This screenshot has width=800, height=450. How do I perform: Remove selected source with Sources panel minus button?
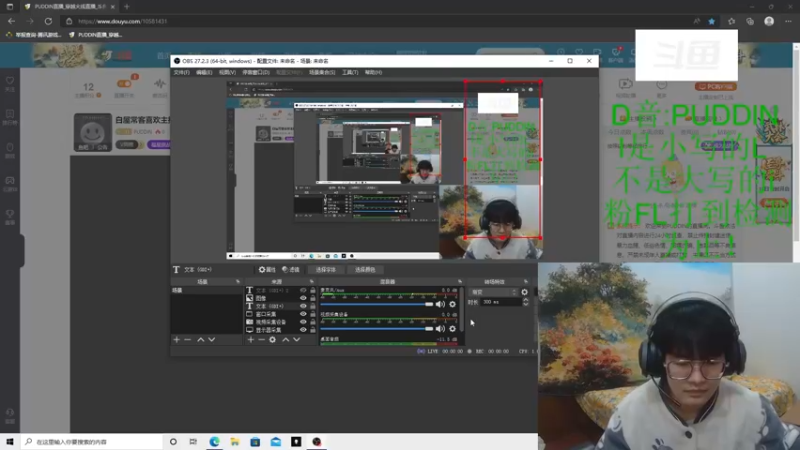click(x=261, y=340)
